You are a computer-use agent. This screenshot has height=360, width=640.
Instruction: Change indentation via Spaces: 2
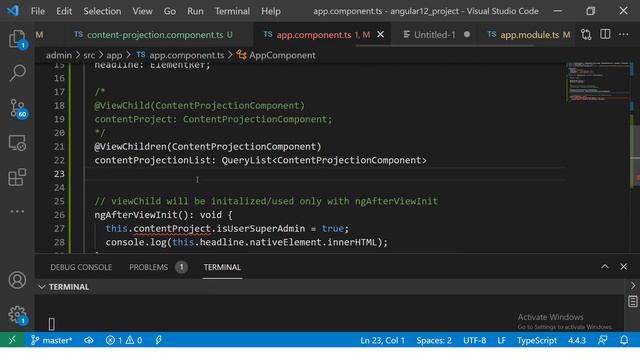434,340
